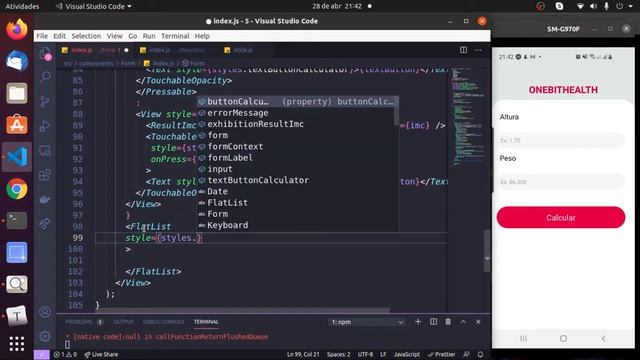The image size is (640, 360).
Task: Open the File menu
Action: point(42,36)
